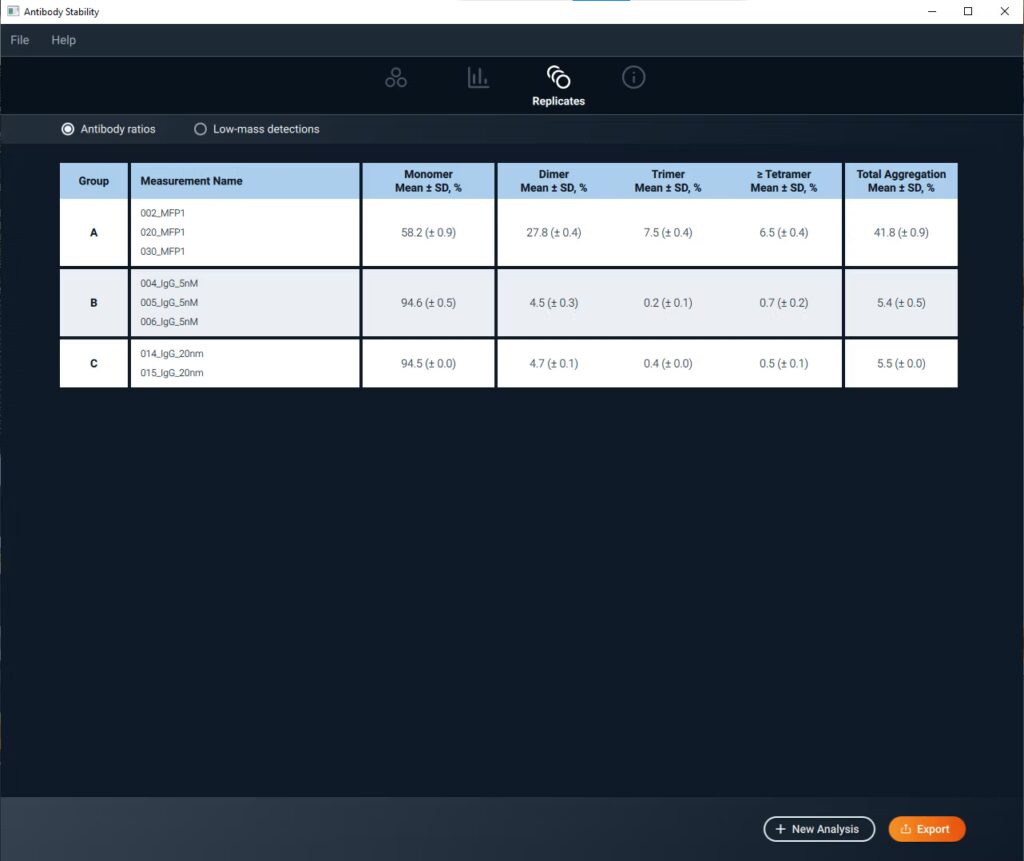Open the samples view with three-circles icon
Screen dimensions: 1024x861
[x=396, y=78]
